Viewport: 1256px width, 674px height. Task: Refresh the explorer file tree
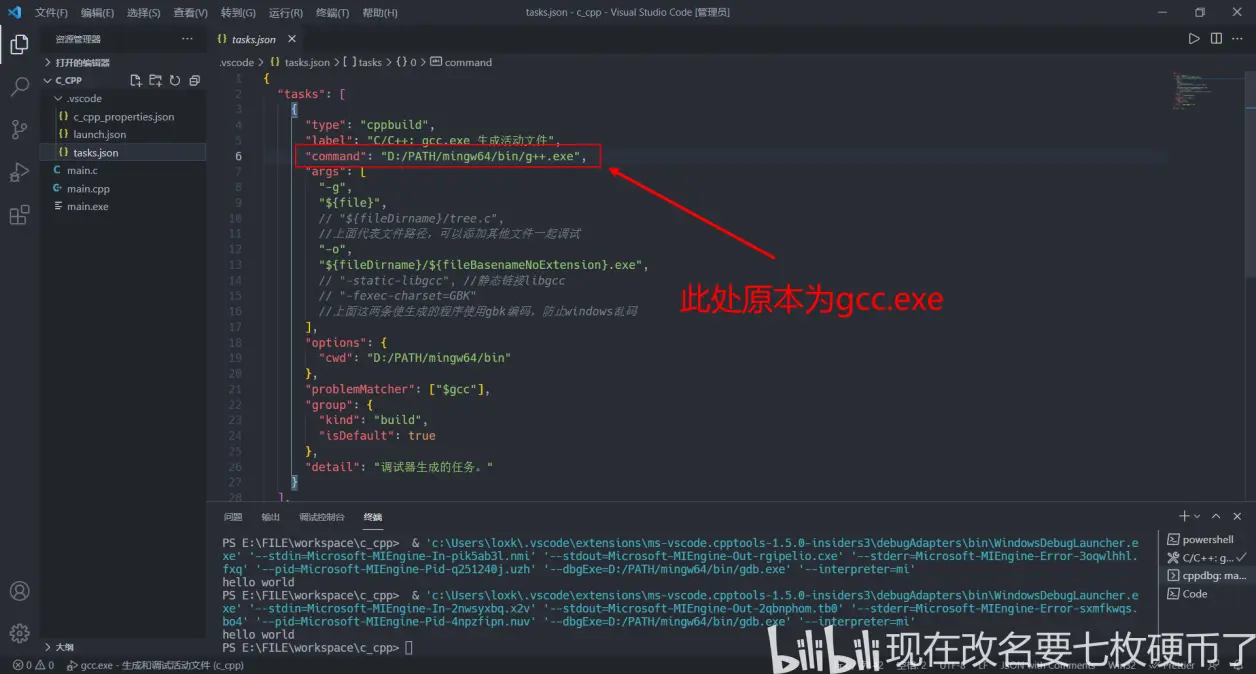(x=175, y=80)
